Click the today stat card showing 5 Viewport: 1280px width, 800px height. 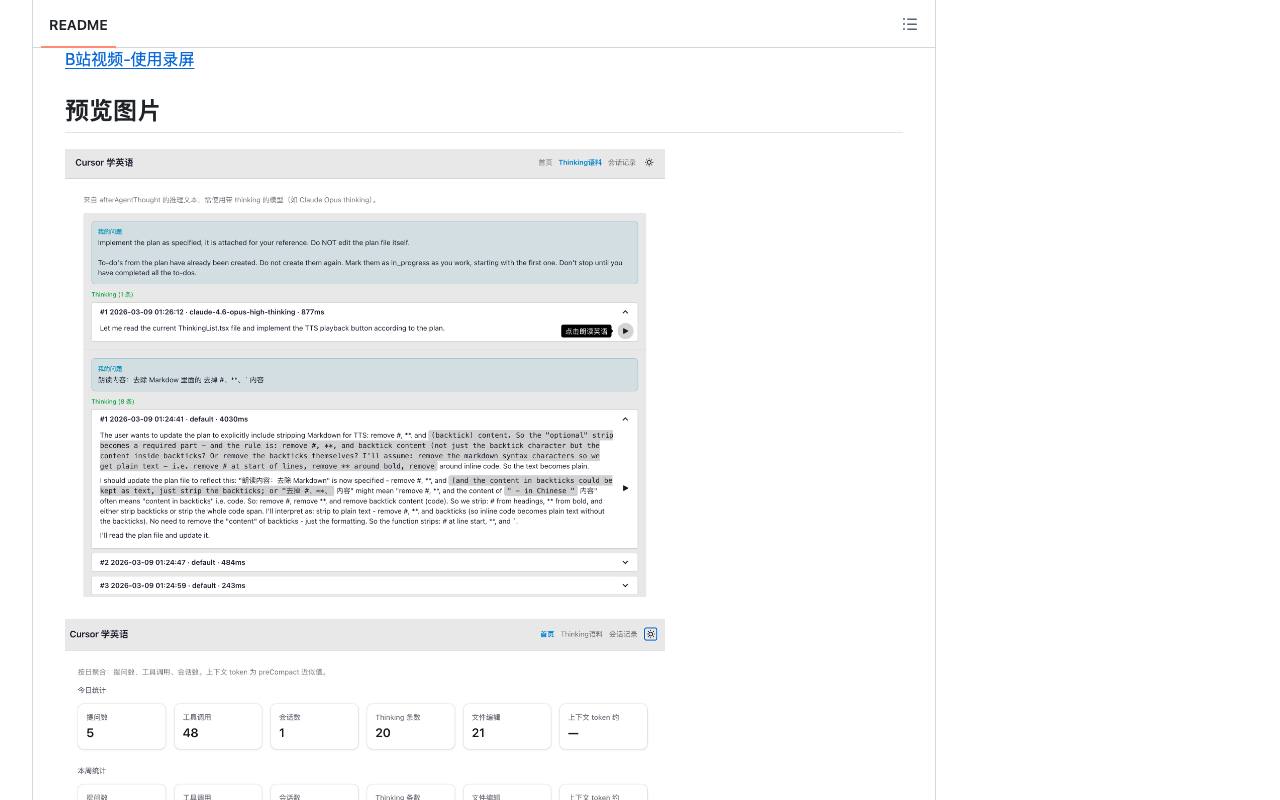tap(122, 727)
